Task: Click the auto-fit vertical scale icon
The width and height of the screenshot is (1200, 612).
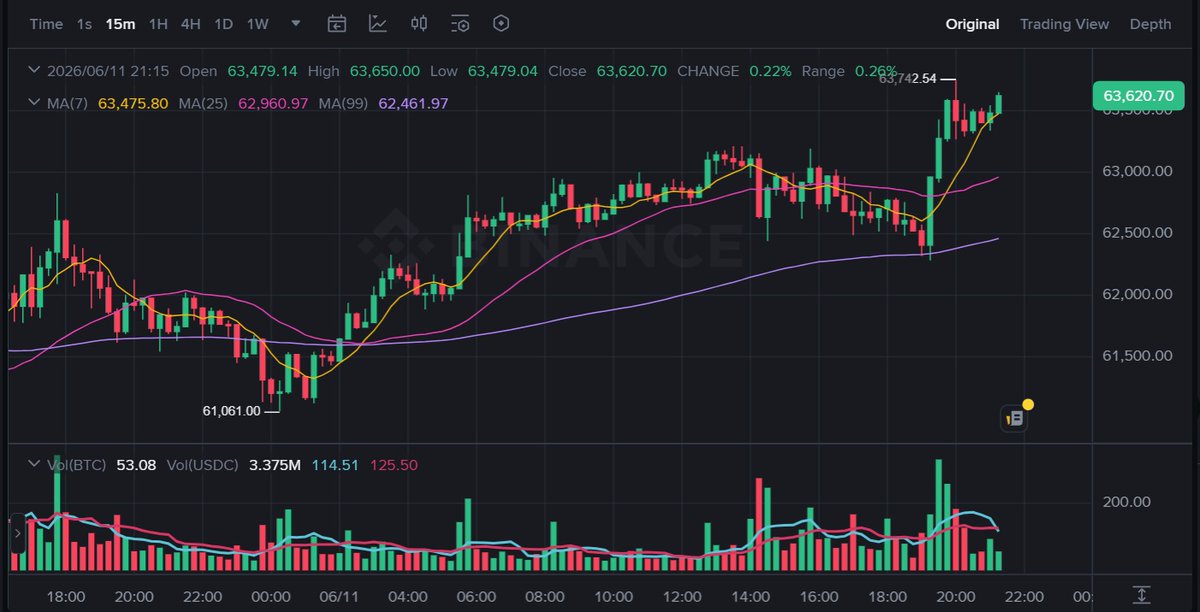Action: [1142, 594]
